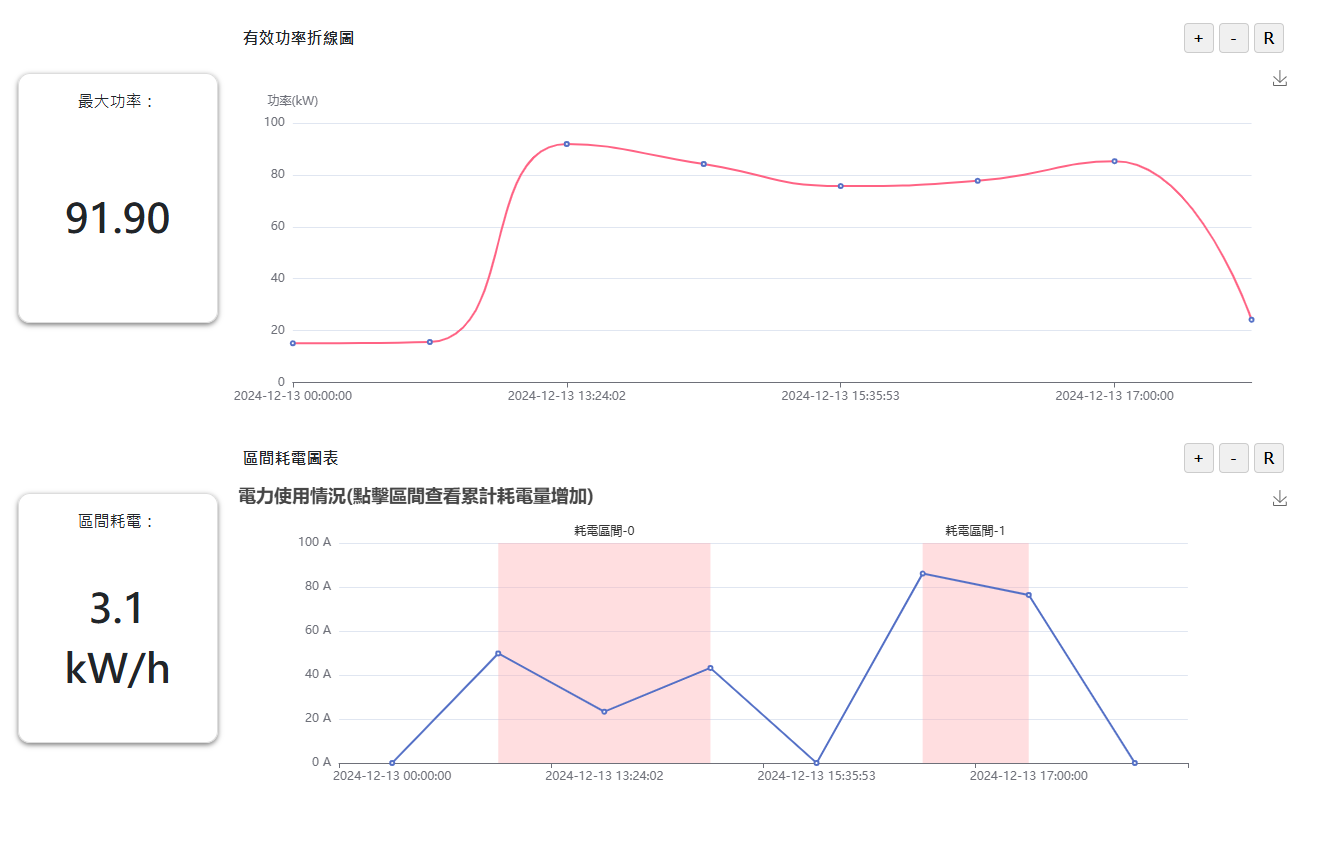1317x848 pixels.
Task: Open the 有效功率折線圖 chart title
Action: click(298, 38)
